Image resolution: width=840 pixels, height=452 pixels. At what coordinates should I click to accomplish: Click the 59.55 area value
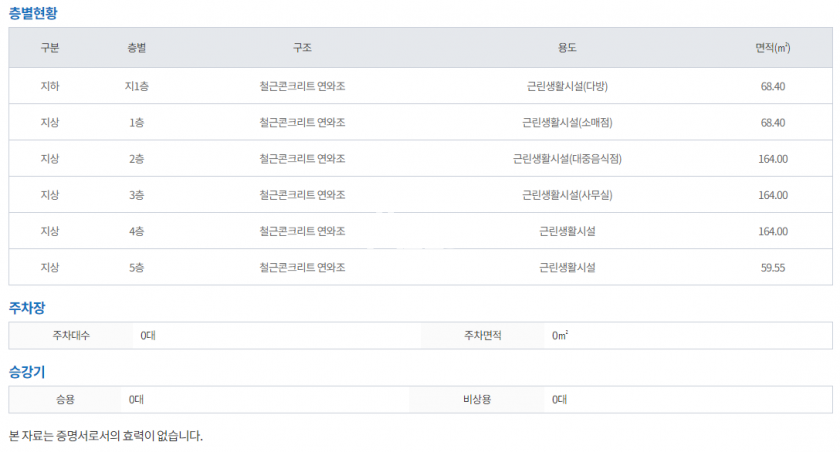pos(773,268)
